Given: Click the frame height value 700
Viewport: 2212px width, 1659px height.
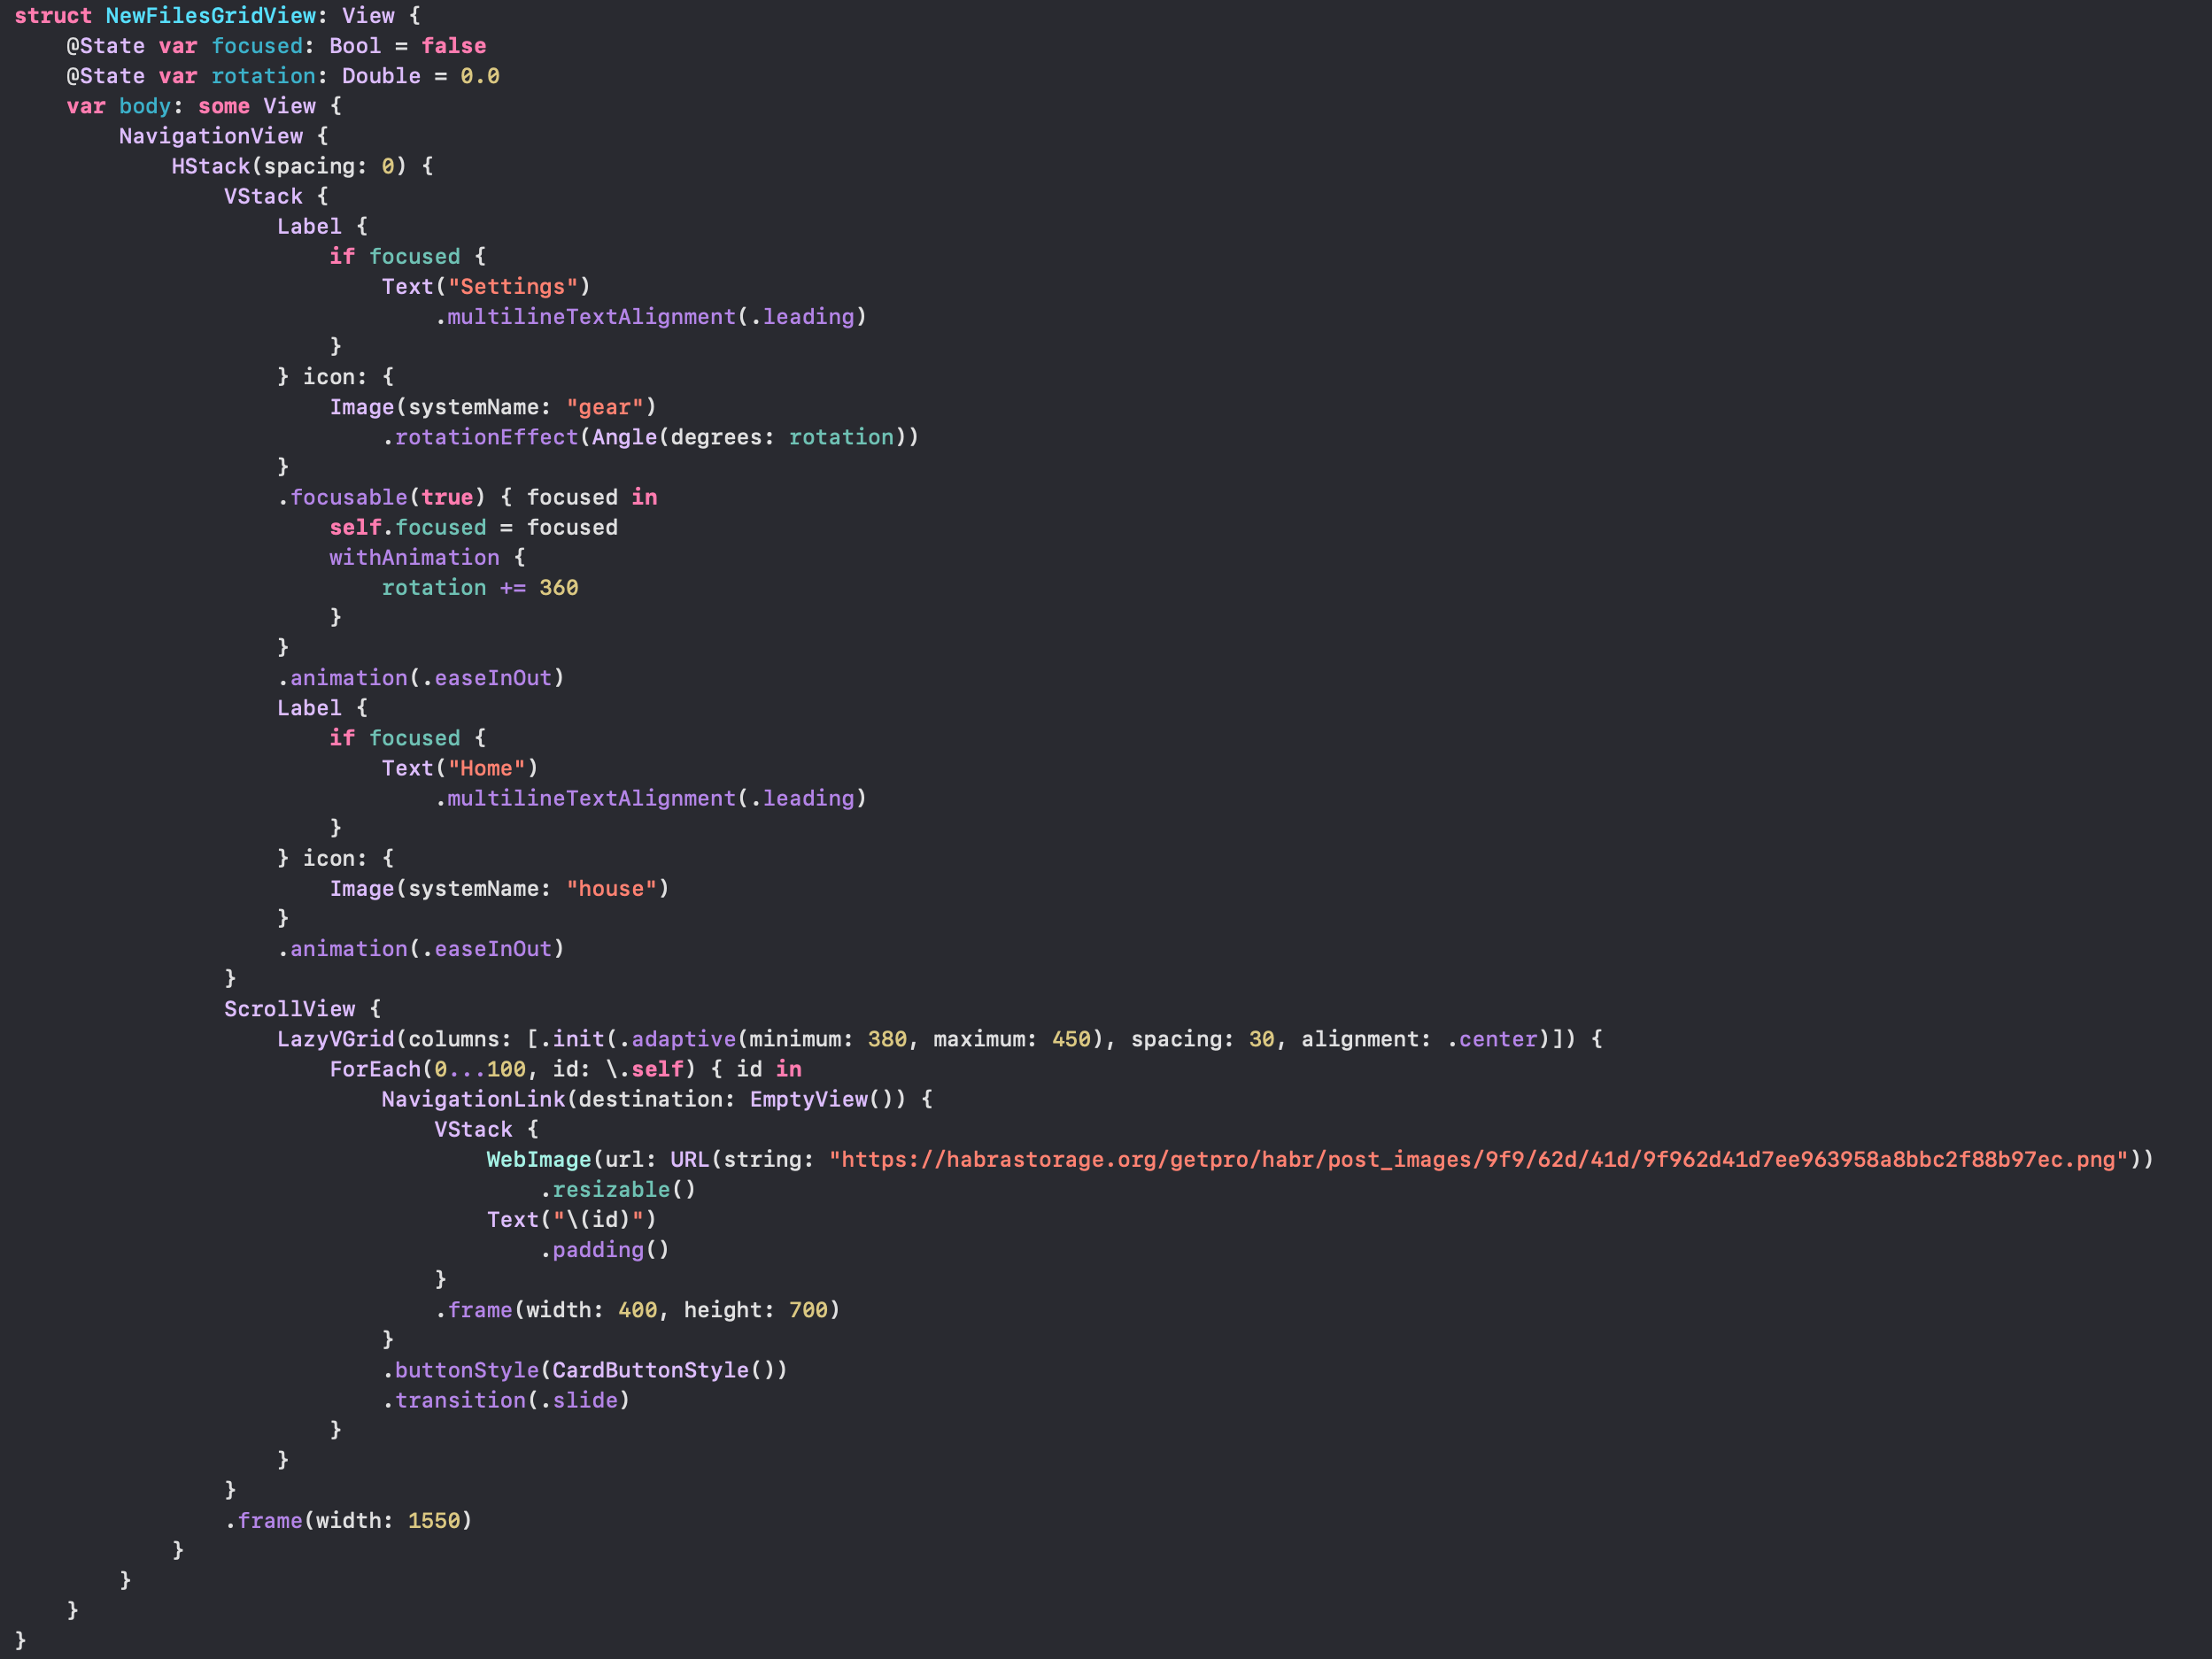Looking at the screenshot, I should pos(809,1310).
